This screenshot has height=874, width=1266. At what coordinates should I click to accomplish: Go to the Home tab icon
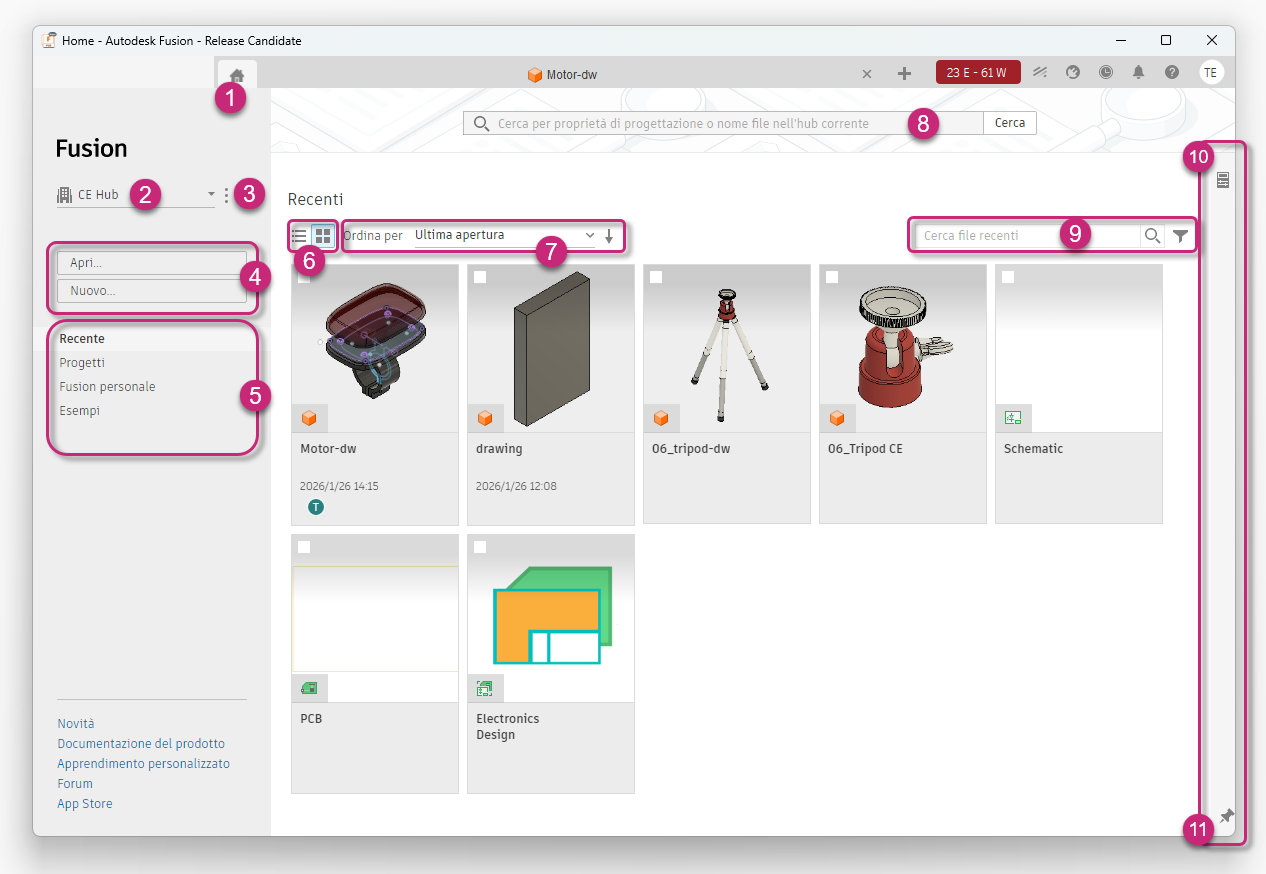pos(237,74)
